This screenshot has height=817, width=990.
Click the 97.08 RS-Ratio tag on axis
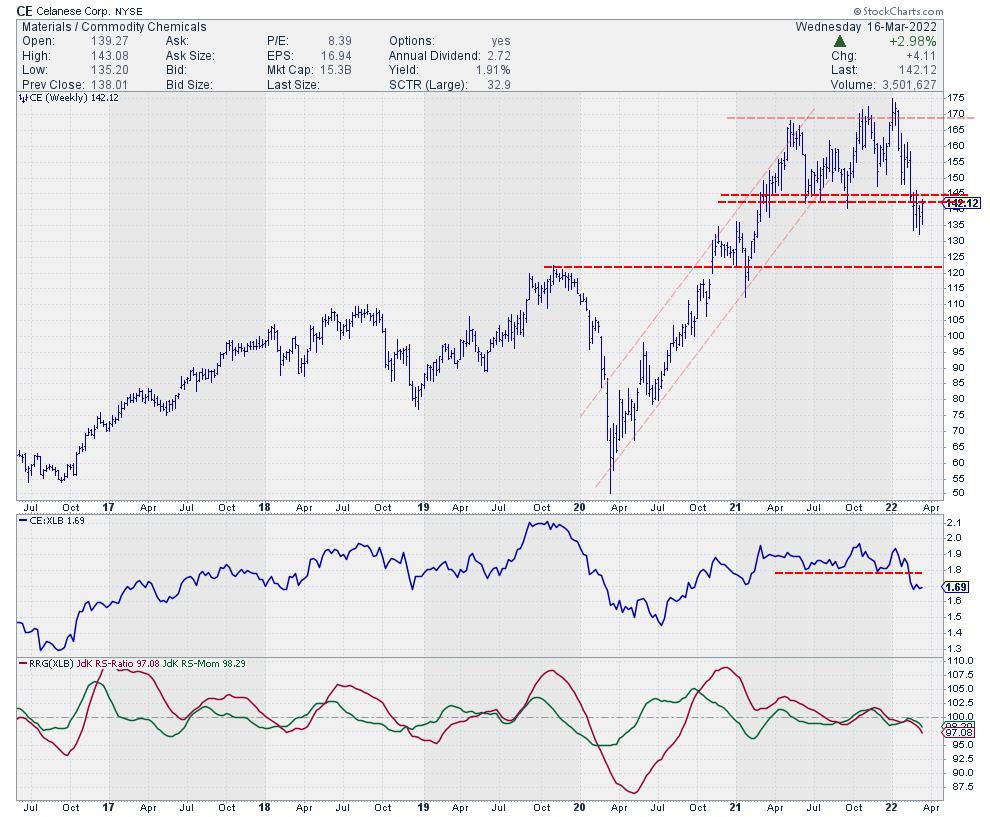(957, 732)
